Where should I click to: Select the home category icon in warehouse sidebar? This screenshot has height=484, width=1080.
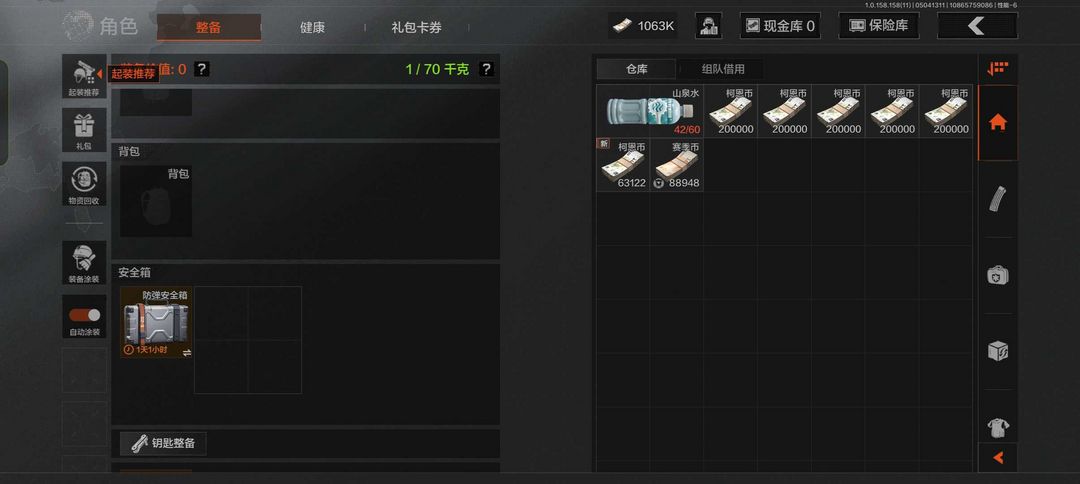[997, 123]
